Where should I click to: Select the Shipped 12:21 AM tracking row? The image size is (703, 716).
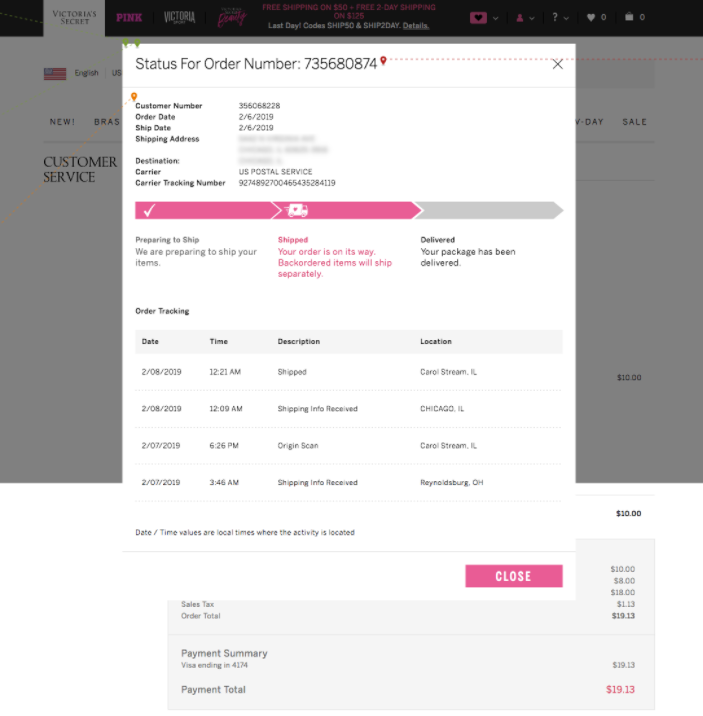pyautogui.click(x=349, y=372)
